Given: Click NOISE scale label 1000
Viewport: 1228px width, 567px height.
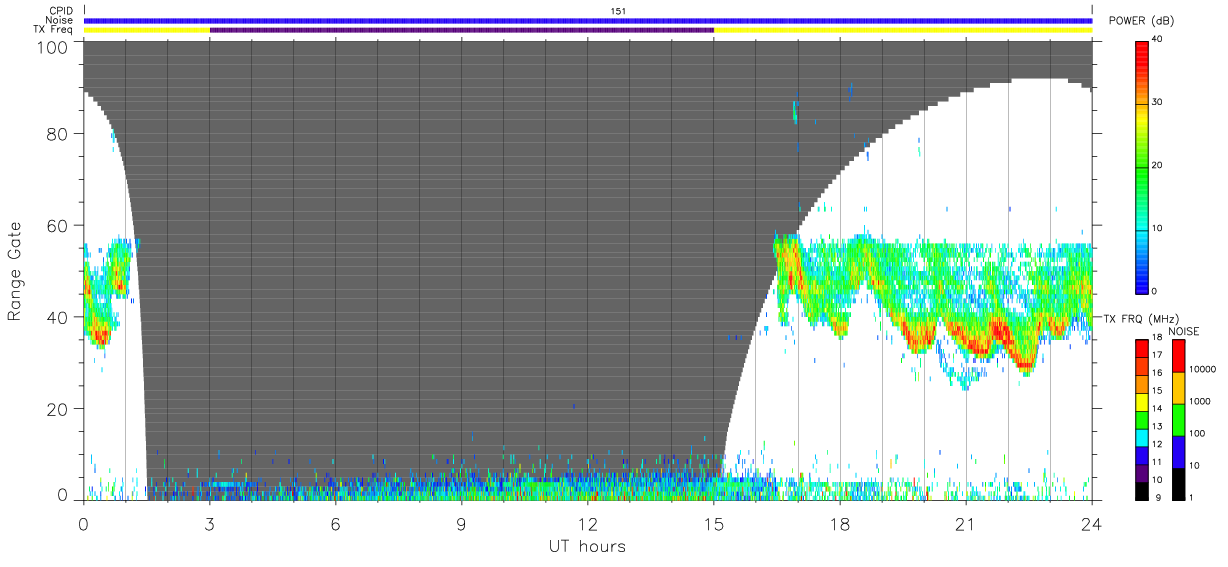Looking at the screenshot, I should (1201, 401).
